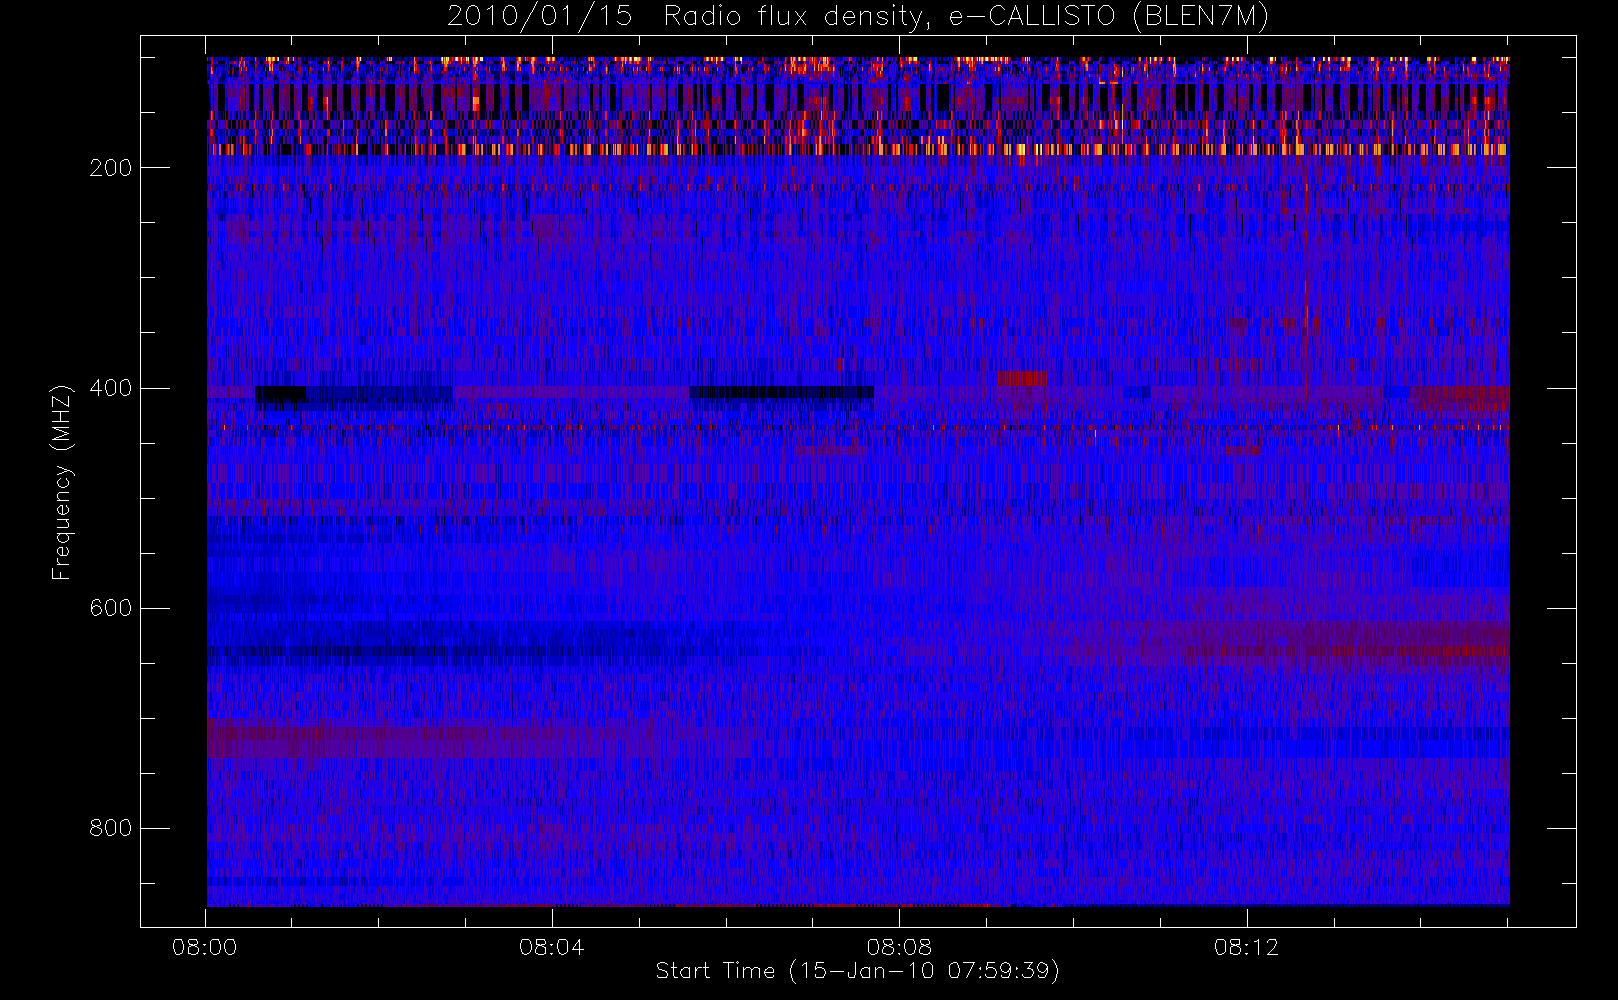Image resolution: width=1618 pixels, height=1000 pixels.
Task: Click the 08:08 time tick label
Action: pyautogui.click(x=899, y=947)
